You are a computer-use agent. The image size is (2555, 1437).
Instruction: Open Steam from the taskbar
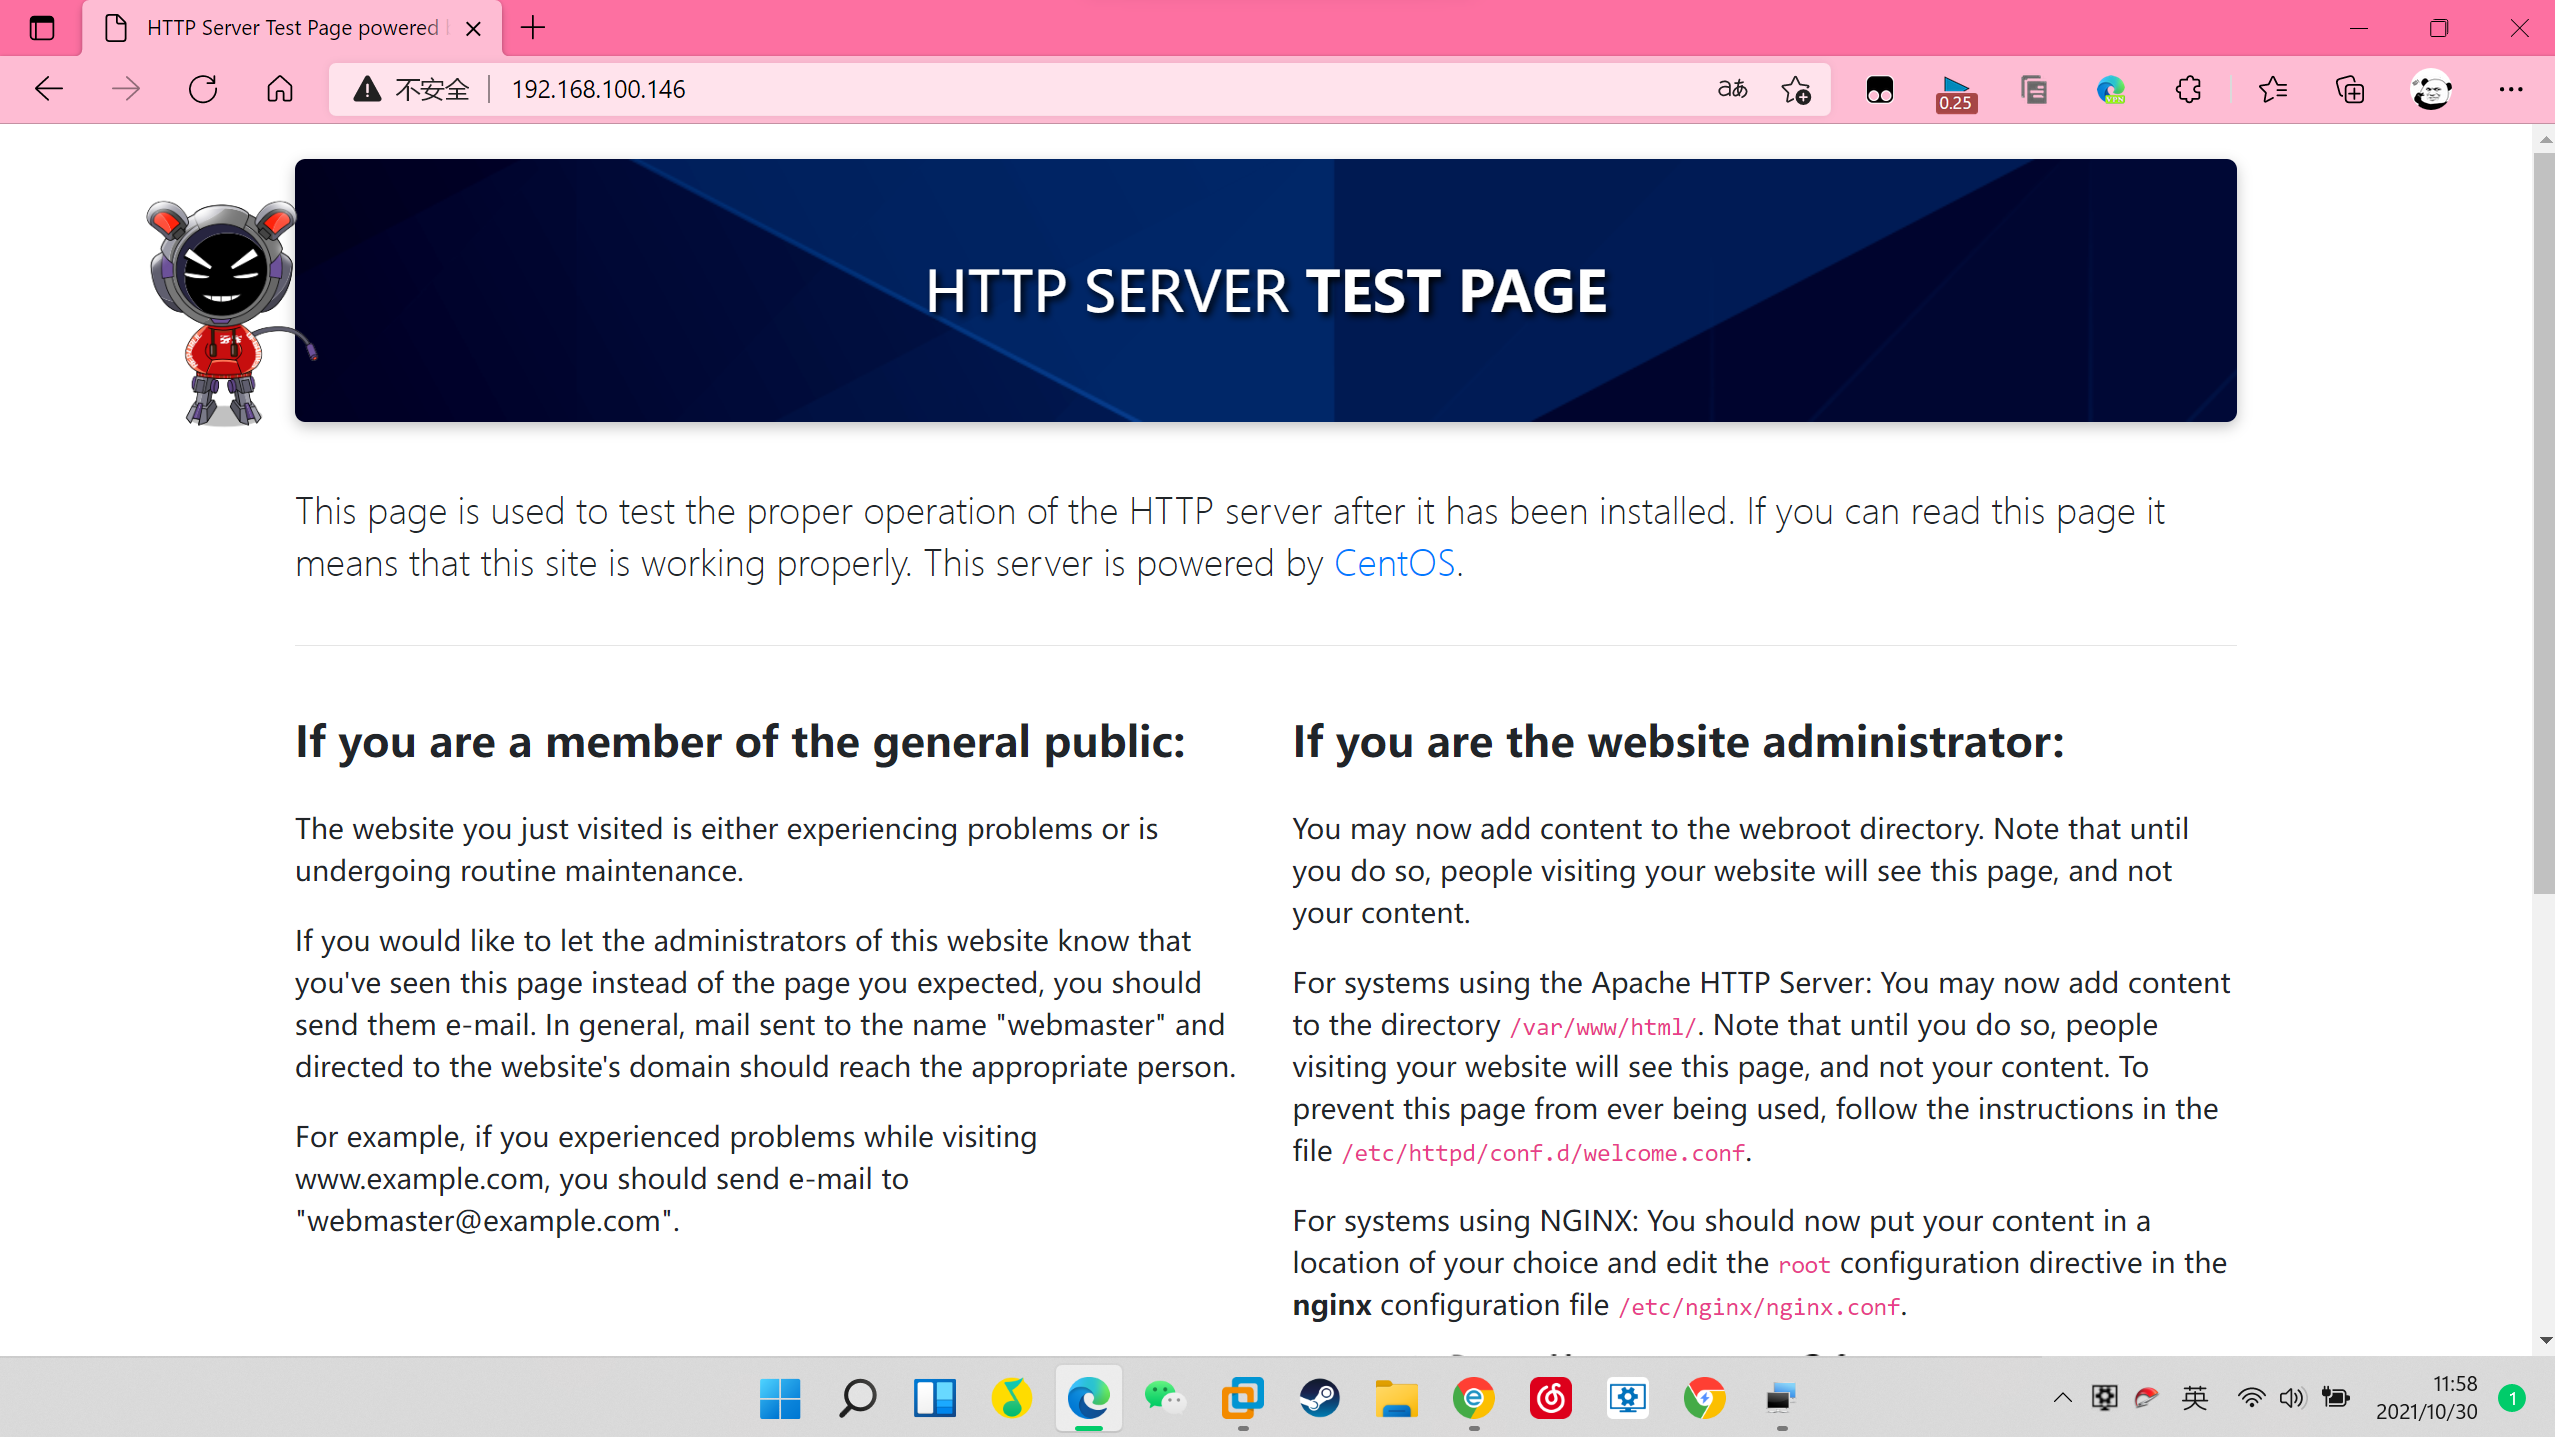point(1320,1398)
